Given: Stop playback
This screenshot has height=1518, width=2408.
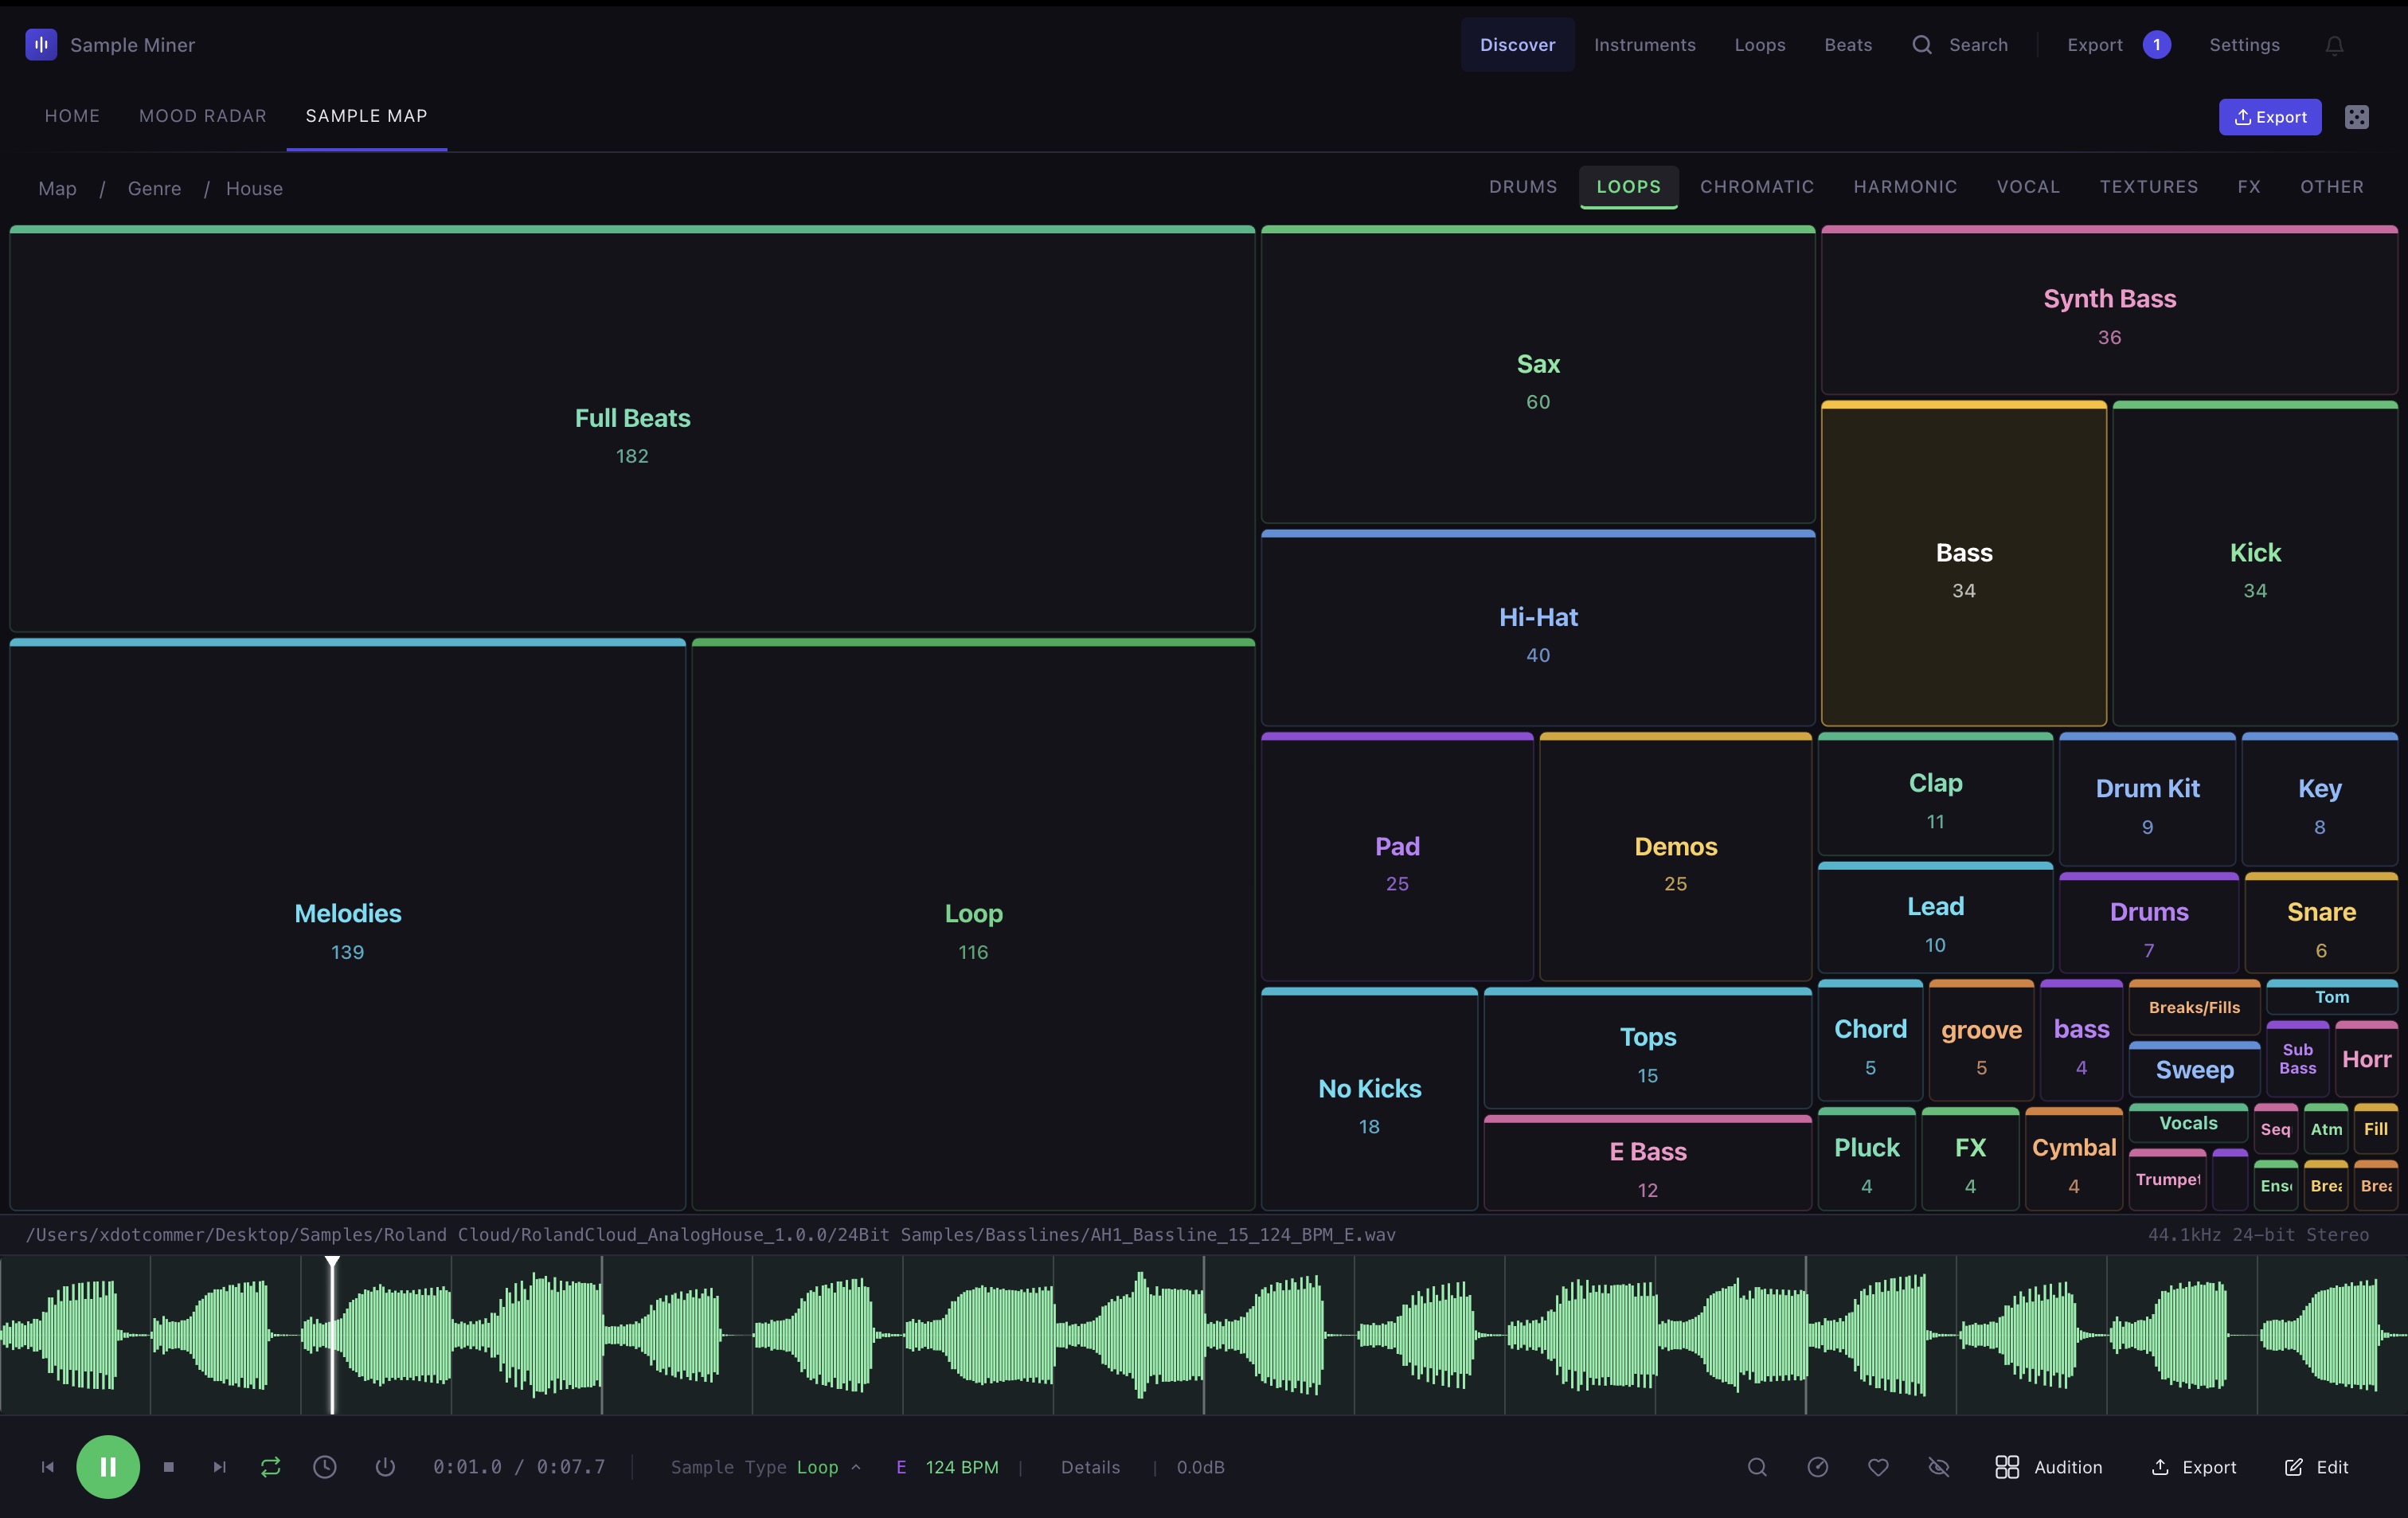Looking at the screenshot, I should tap(168, 1466).
